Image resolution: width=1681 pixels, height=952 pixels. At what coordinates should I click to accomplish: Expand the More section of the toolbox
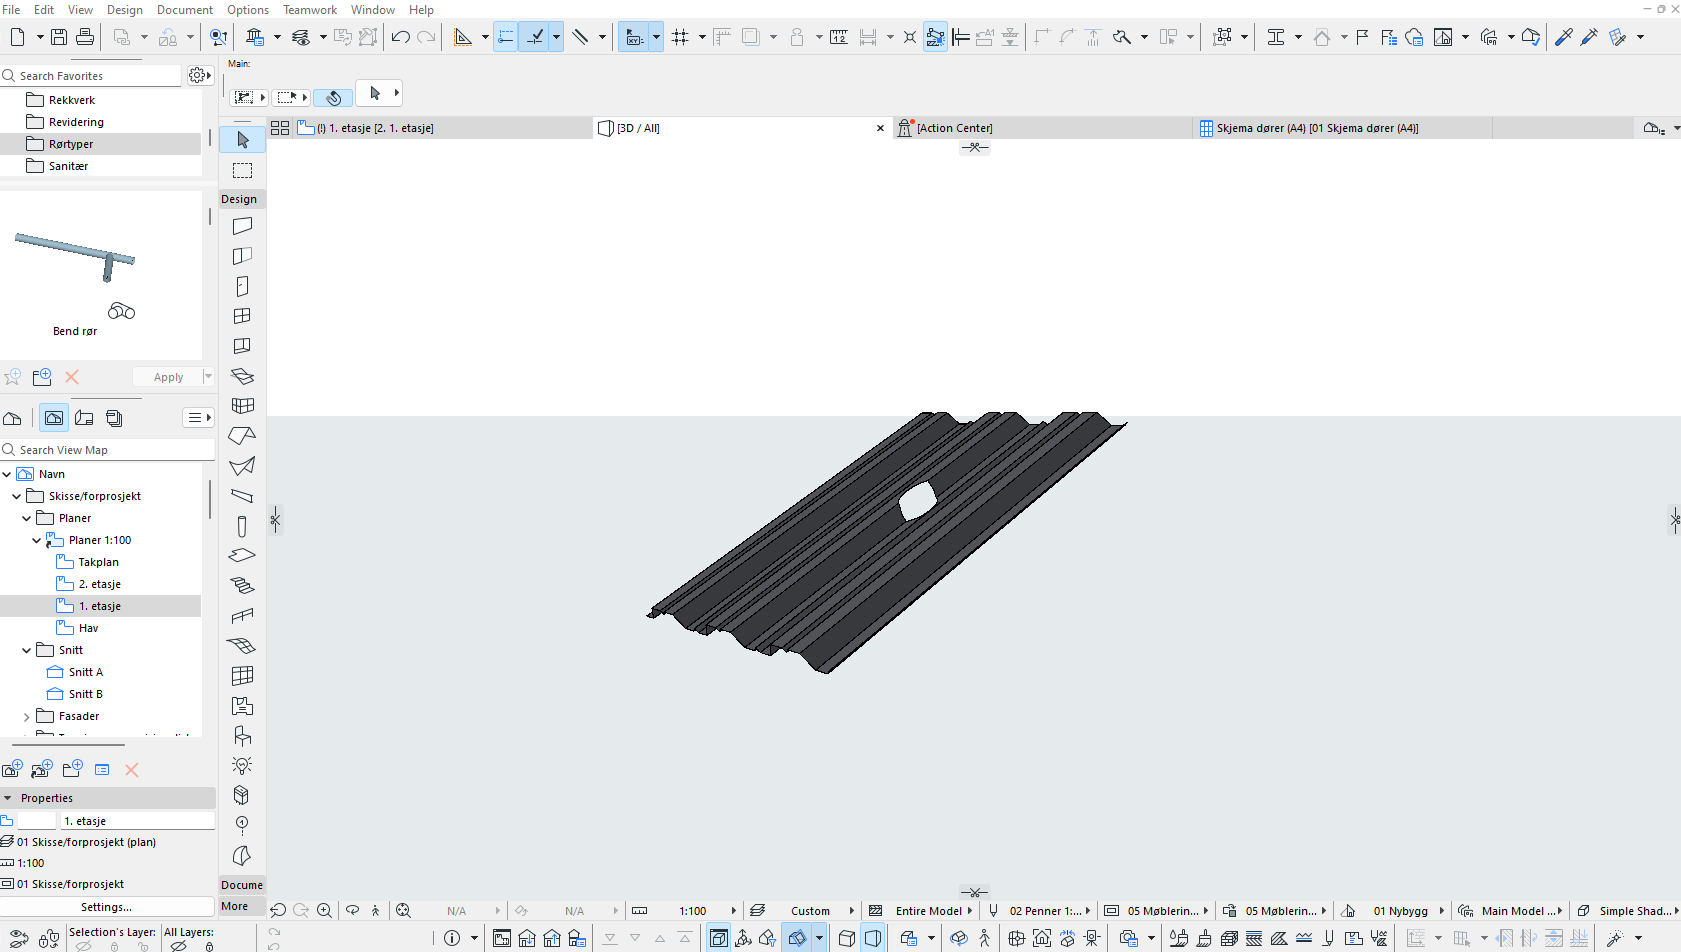point(235,906)
